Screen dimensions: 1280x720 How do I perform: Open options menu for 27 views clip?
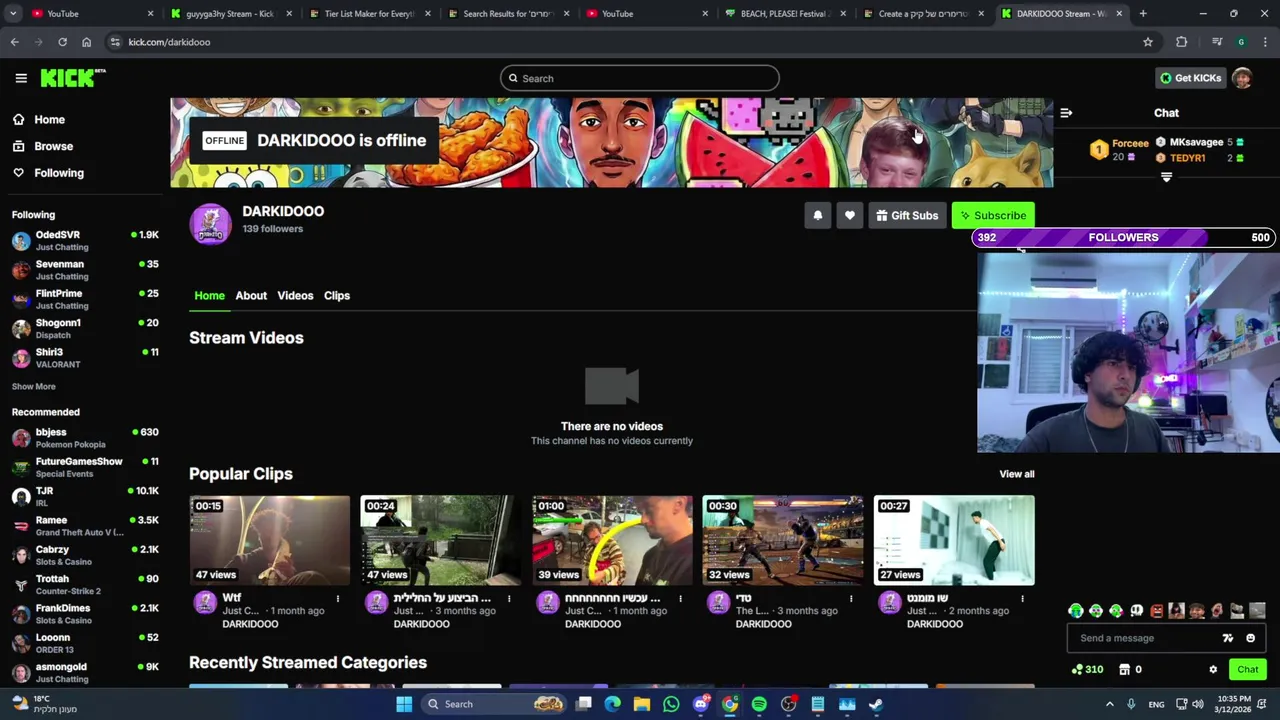[1022, 599]
